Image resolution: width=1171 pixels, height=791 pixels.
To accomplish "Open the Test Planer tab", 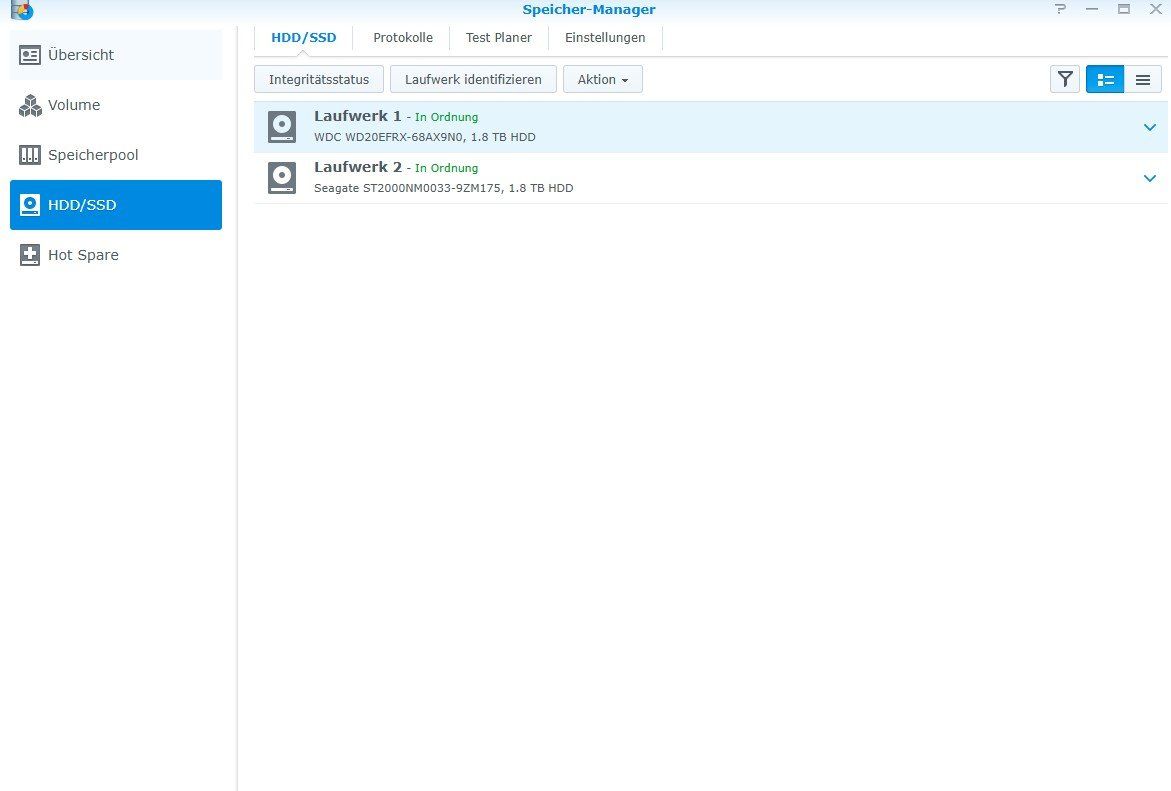I will click(498, 38).
